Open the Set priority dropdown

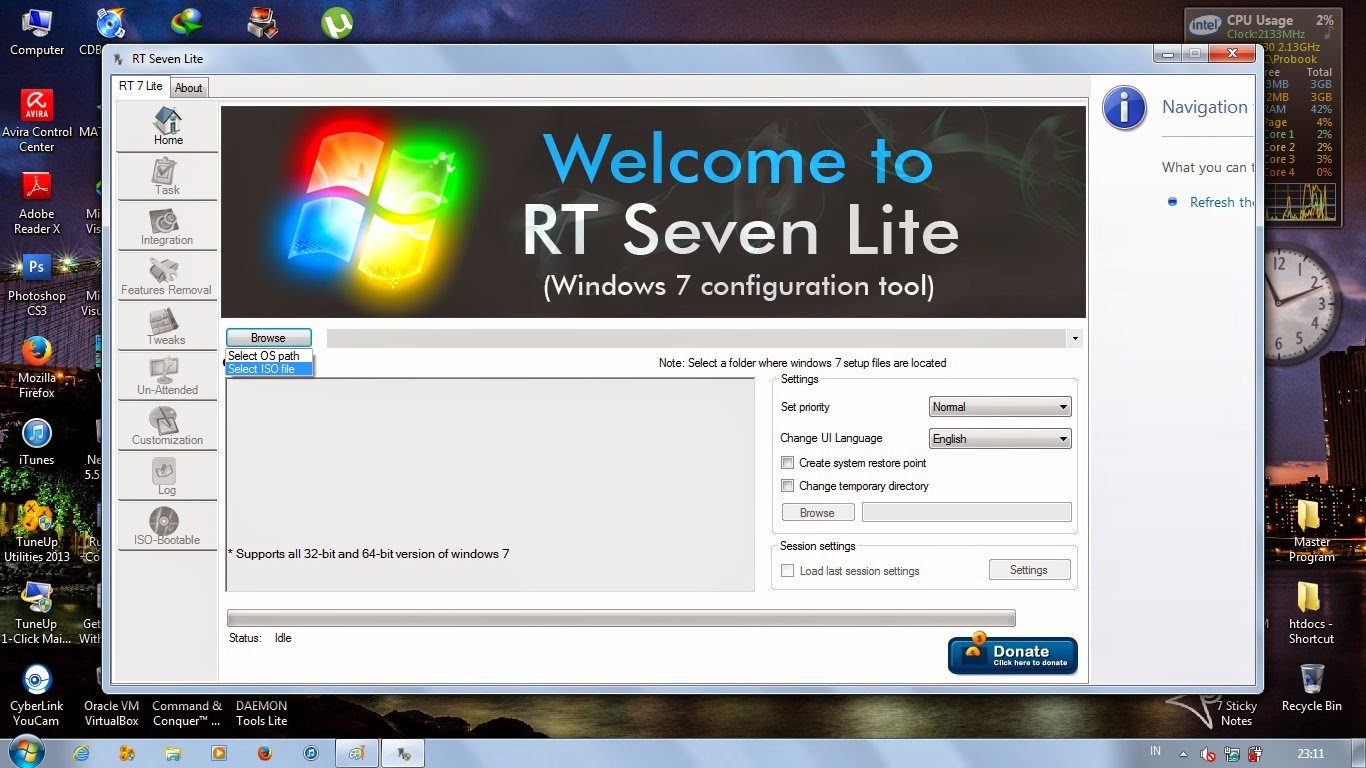1000,407
